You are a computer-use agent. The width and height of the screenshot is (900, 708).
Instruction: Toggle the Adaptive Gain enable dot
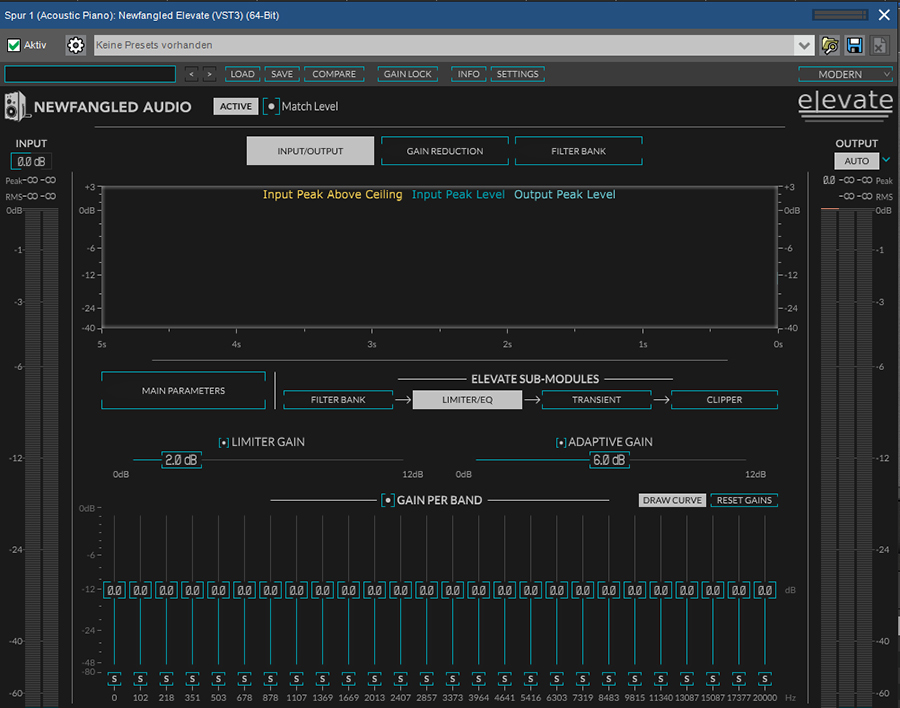(561, 443)
